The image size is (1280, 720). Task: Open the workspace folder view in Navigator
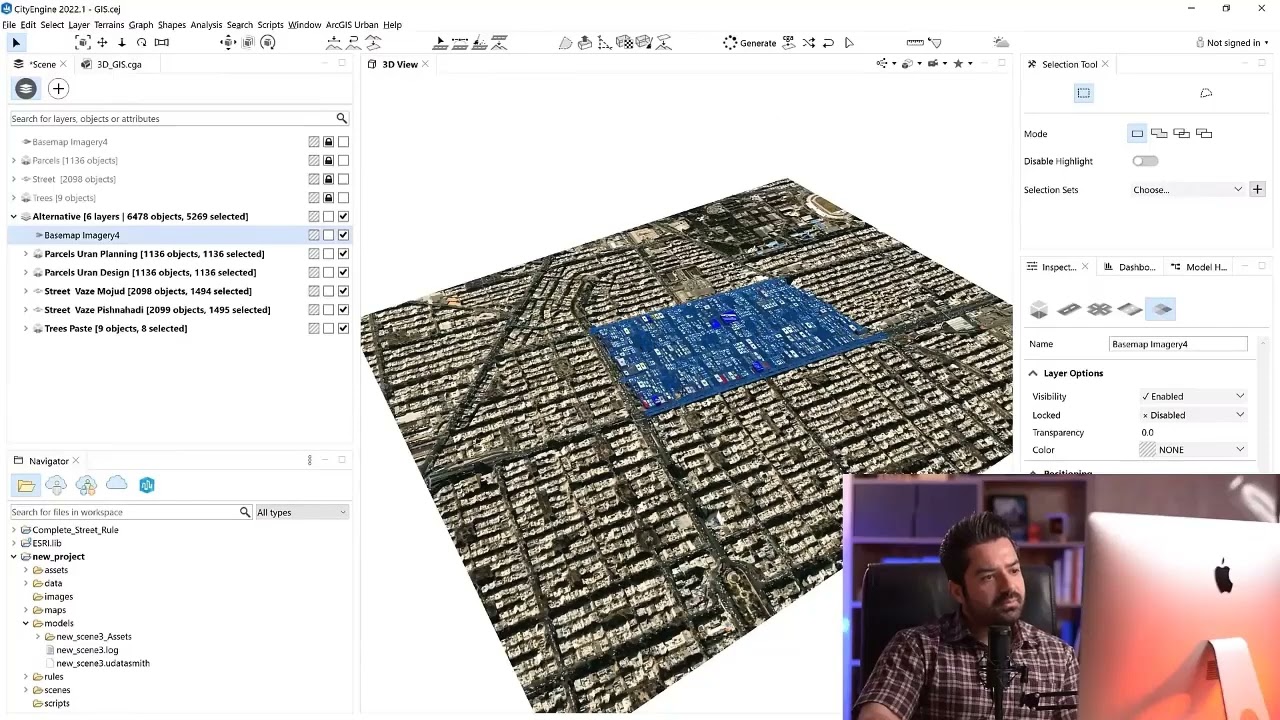pyautogui.click(x=26, y=485)
